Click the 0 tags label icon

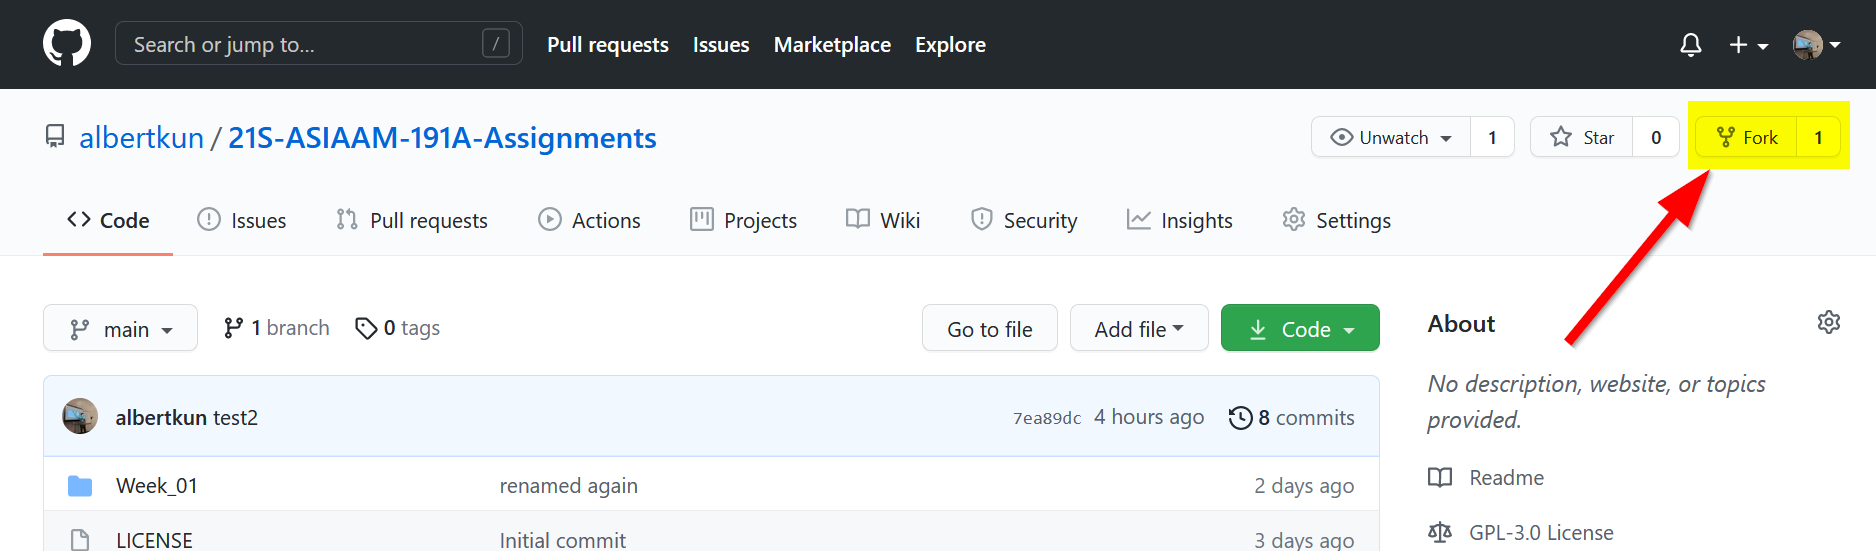(366, 328)
